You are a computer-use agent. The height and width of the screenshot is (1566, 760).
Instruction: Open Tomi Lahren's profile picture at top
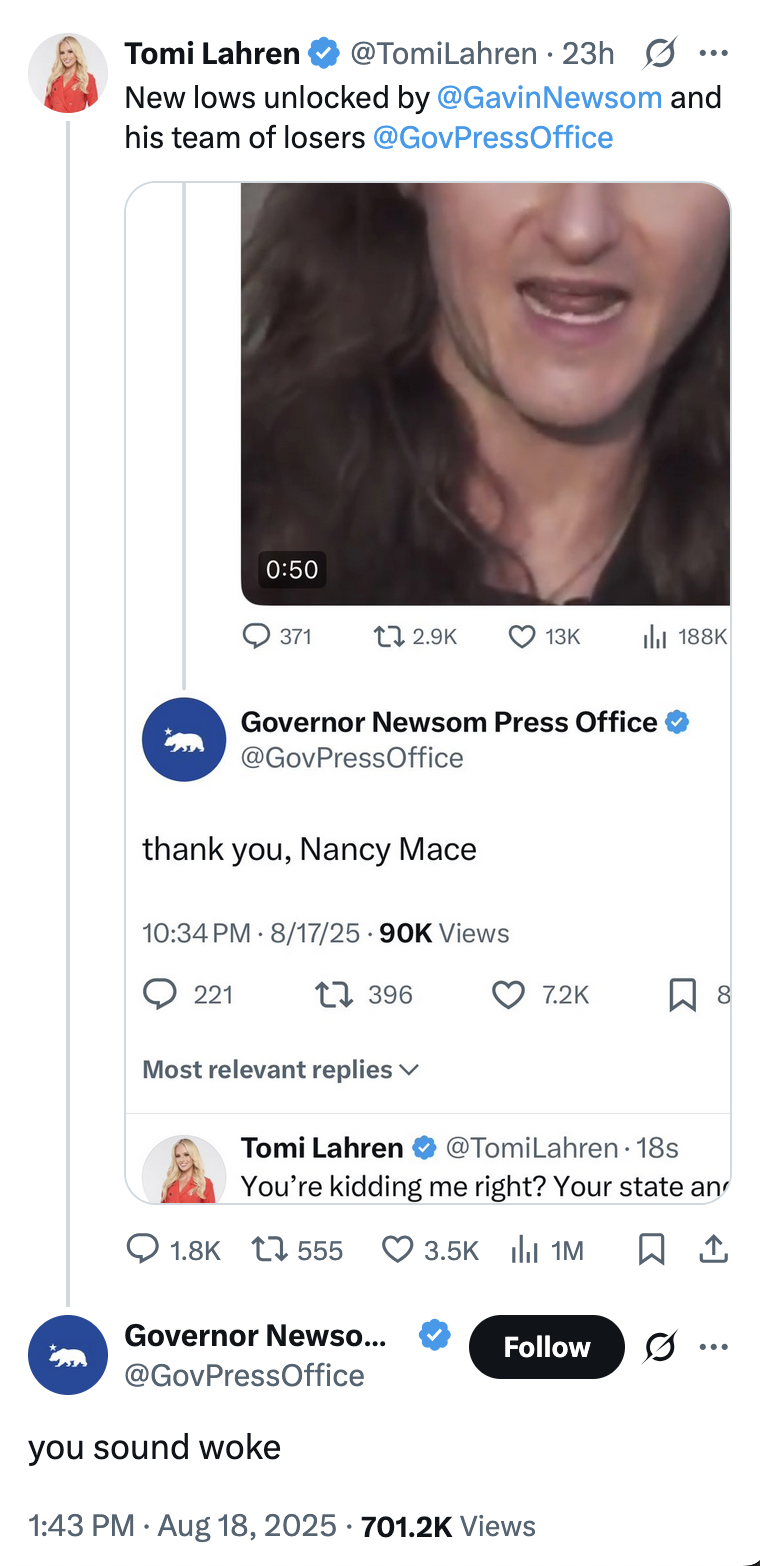click(x=68, y=73)
